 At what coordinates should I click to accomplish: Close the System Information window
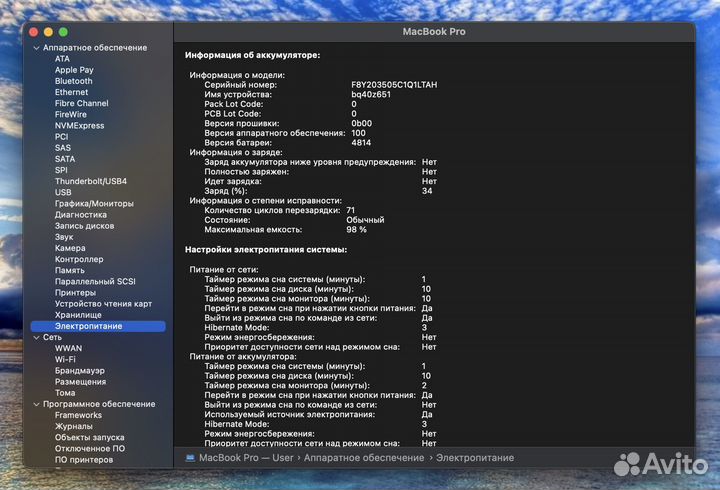pos(34,32)
